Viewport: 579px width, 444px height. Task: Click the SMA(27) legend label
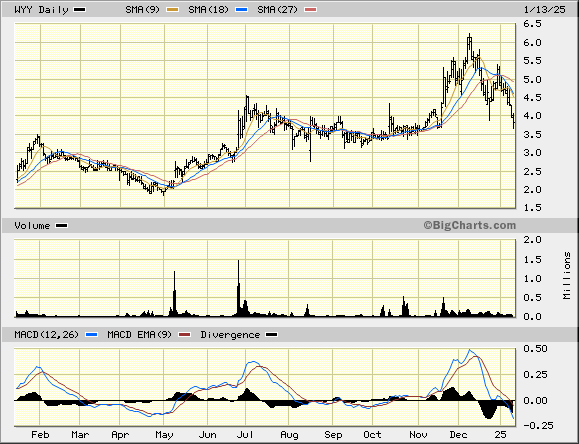click(277, 10)
